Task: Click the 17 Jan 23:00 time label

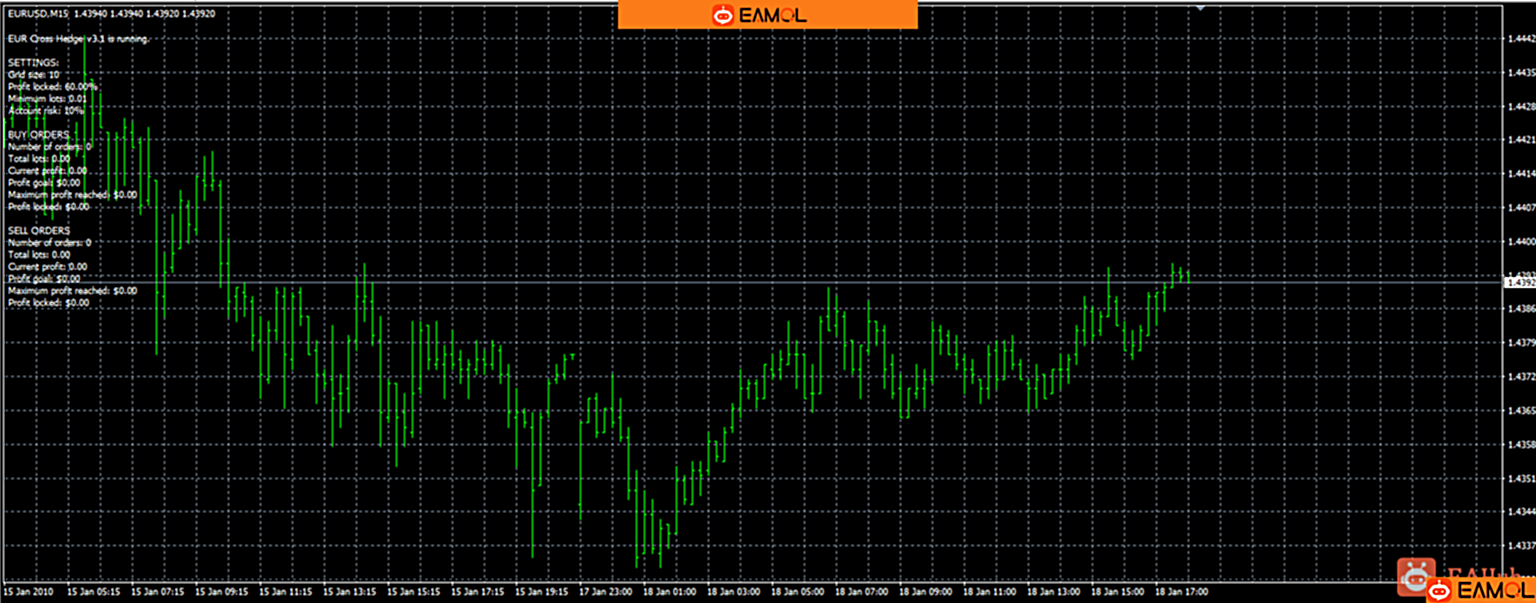Action: point(606,592)
